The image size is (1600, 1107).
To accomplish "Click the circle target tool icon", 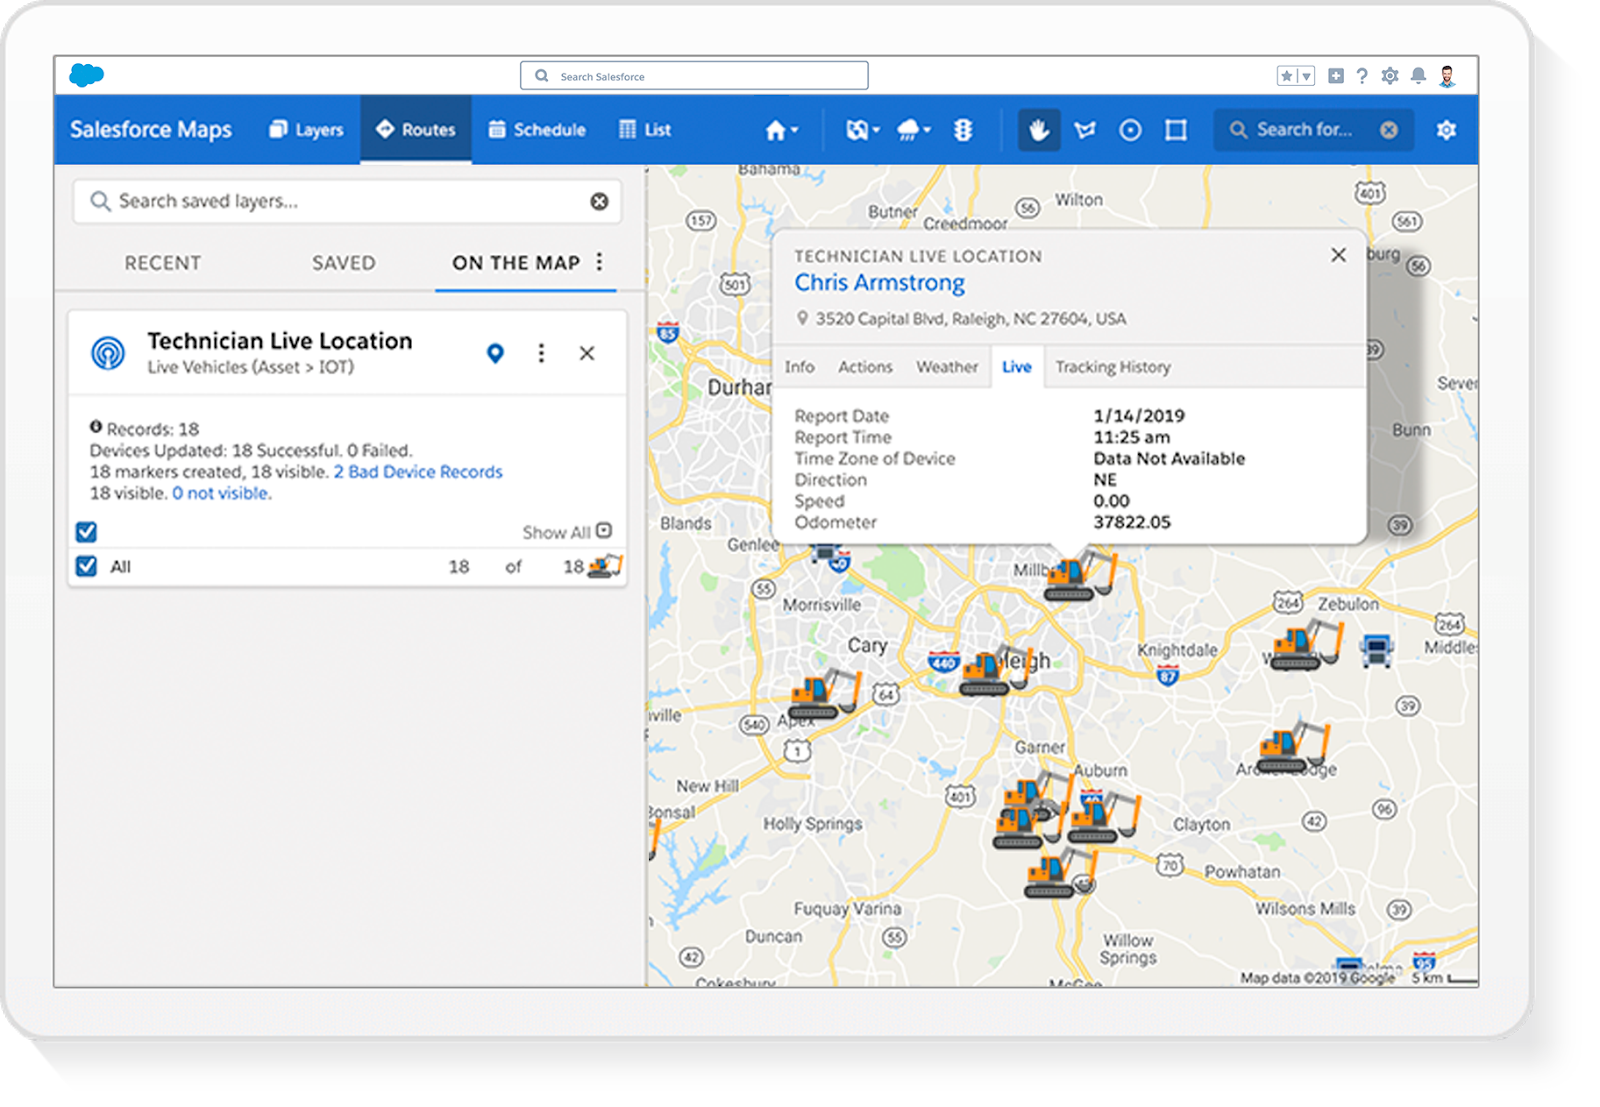I will coord(1130,130).
